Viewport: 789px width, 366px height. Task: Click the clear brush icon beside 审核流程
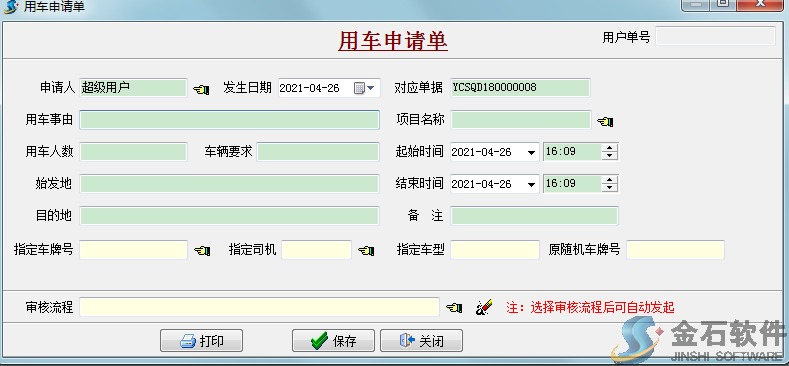(484, 307)
